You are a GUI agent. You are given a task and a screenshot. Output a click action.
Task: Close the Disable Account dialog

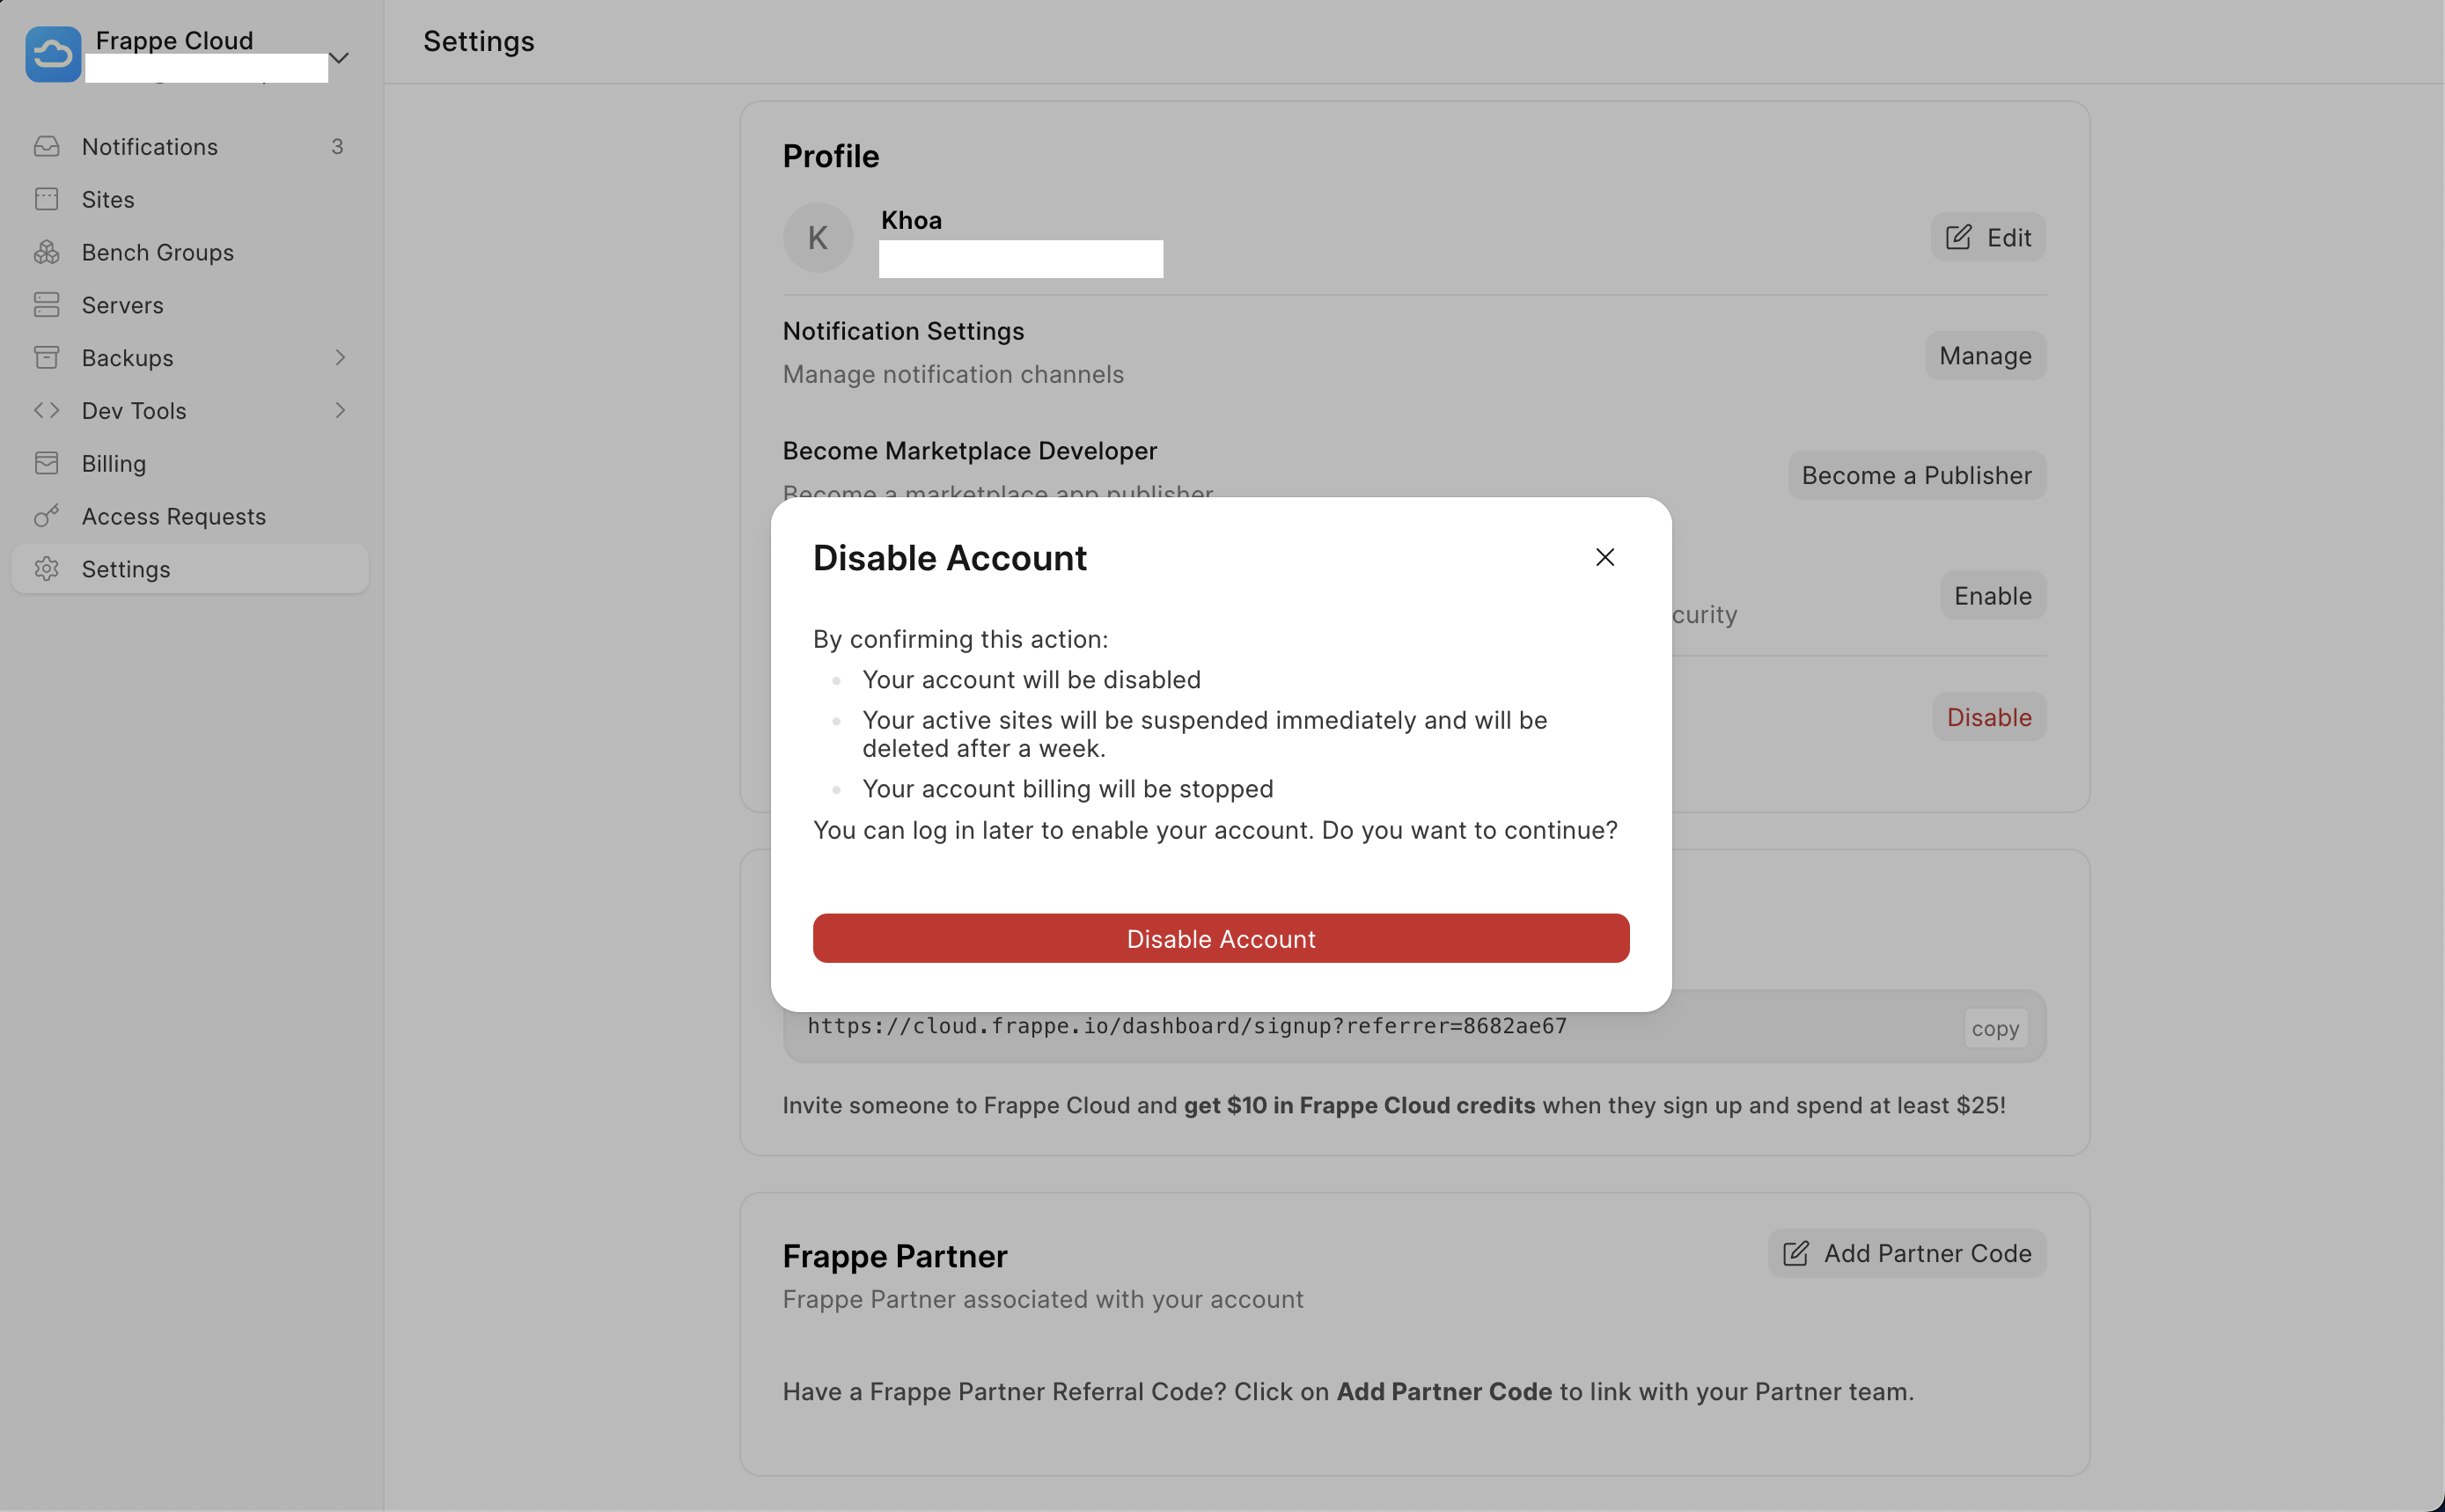coord(1604,557)
